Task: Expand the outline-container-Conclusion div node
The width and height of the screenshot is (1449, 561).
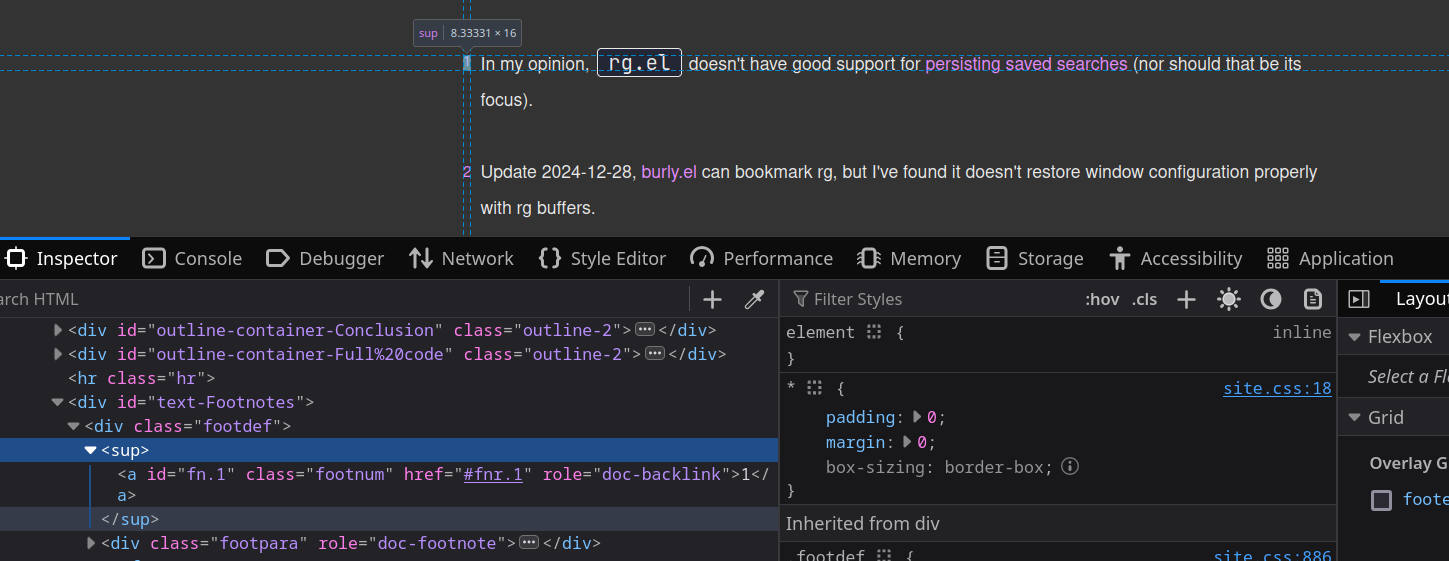Action: tap(58, 330)
